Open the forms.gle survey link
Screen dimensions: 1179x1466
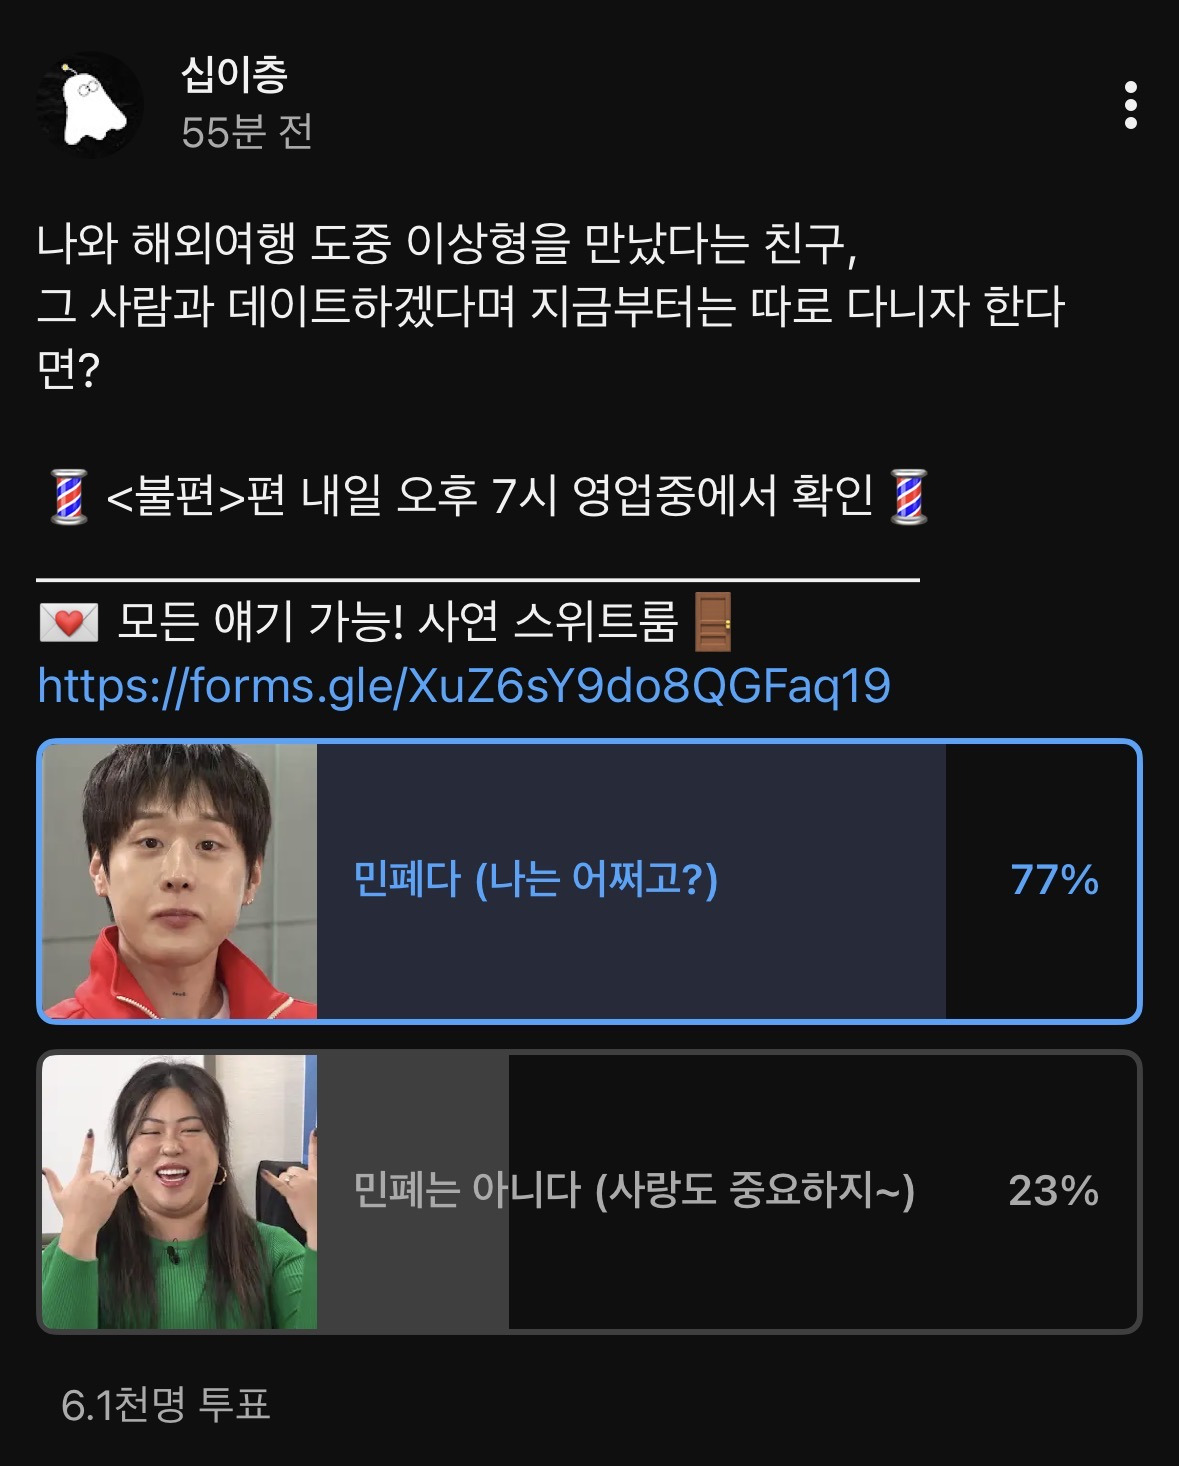[x=464, y=686]
